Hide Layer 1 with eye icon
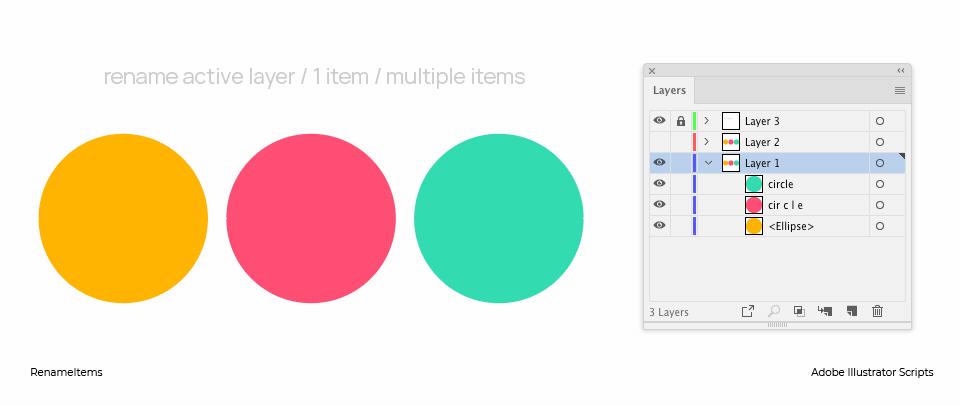Screen dimensions: 960x405 click(x=659, y=163)
